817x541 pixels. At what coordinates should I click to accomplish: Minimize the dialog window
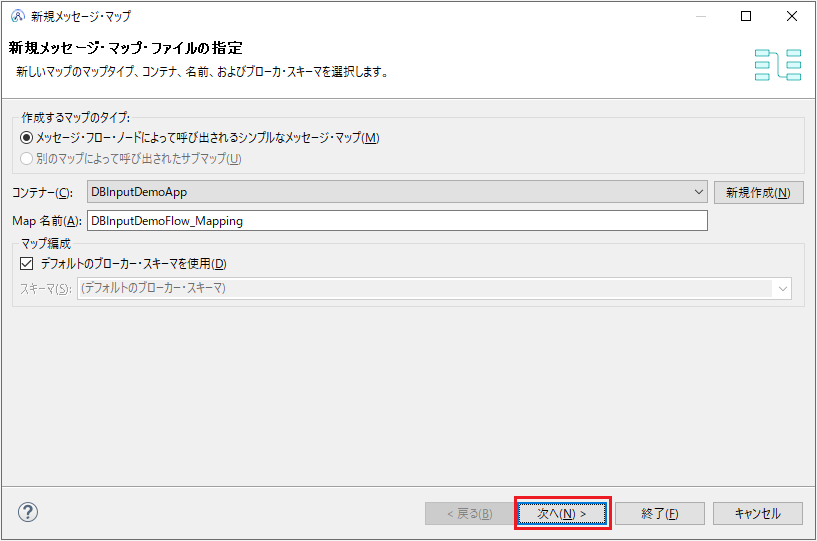tap(701, 16)
